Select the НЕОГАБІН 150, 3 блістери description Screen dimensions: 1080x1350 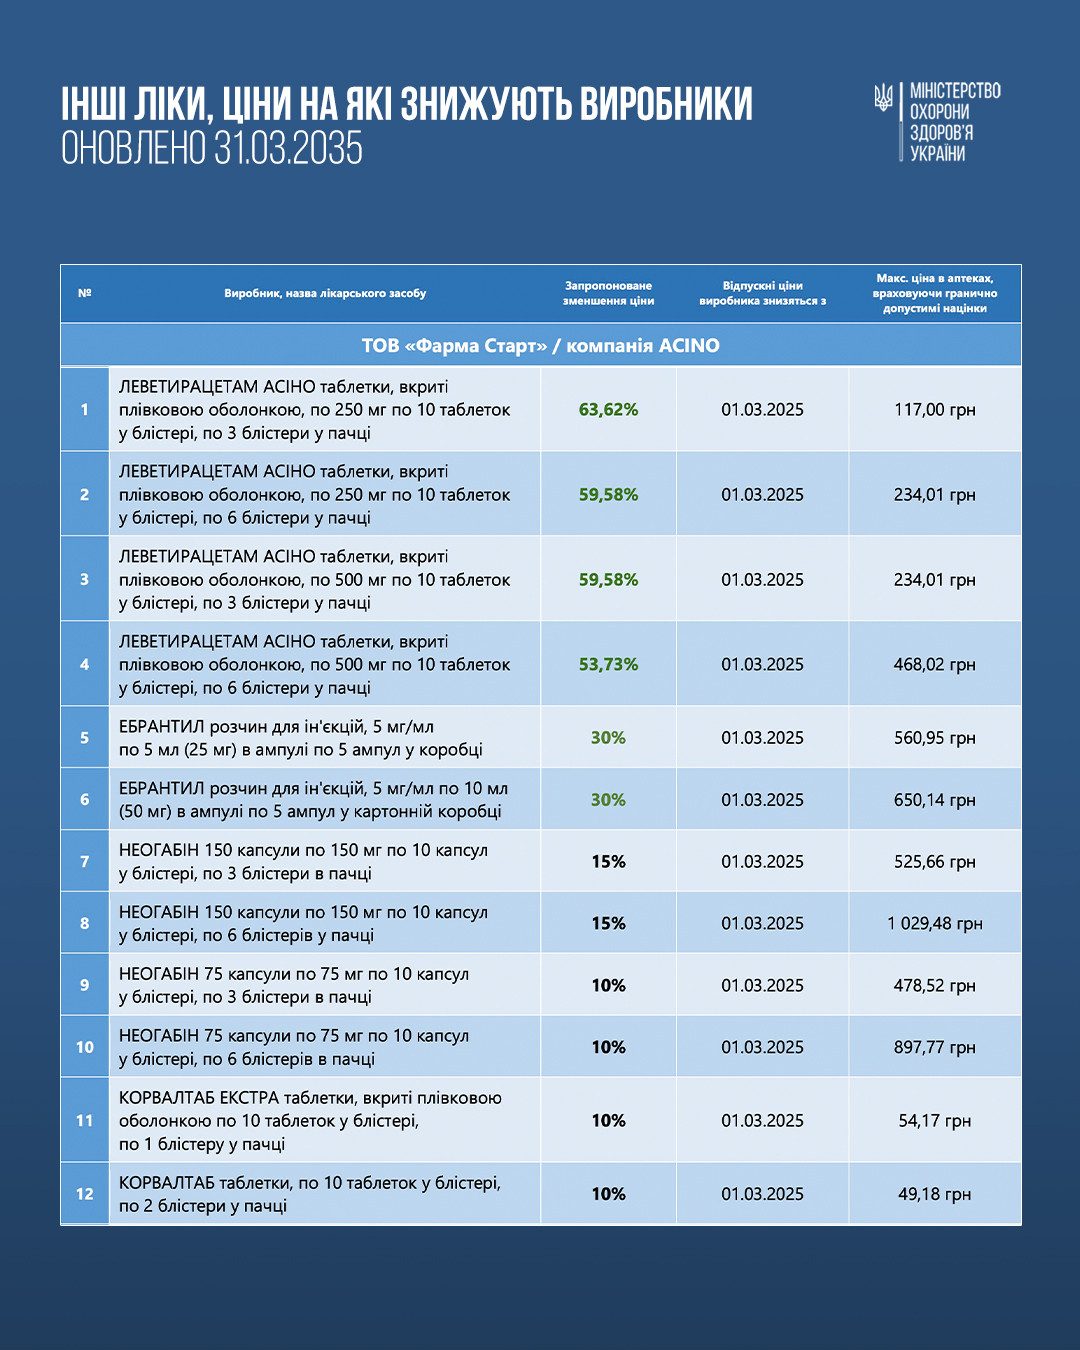[x=304, y=862]
